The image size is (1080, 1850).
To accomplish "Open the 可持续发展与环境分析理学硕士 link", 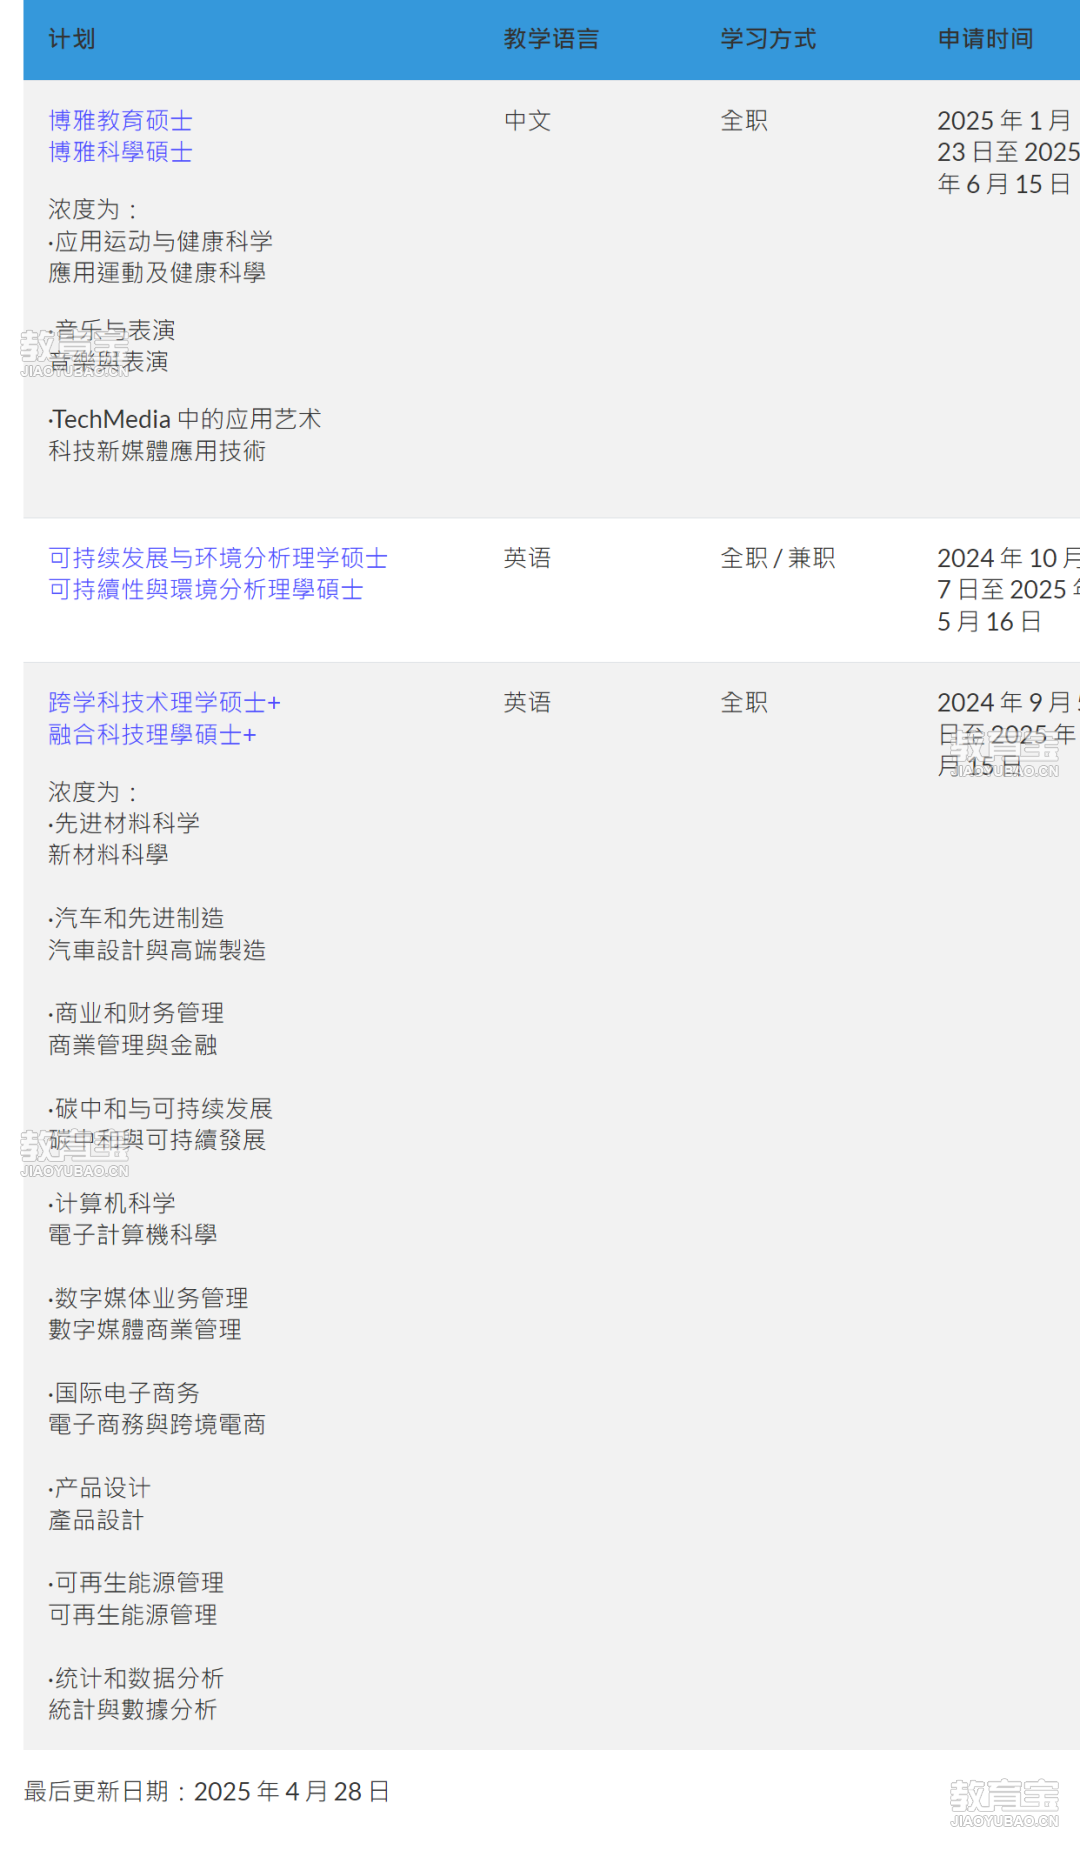I will click(218, 558).
